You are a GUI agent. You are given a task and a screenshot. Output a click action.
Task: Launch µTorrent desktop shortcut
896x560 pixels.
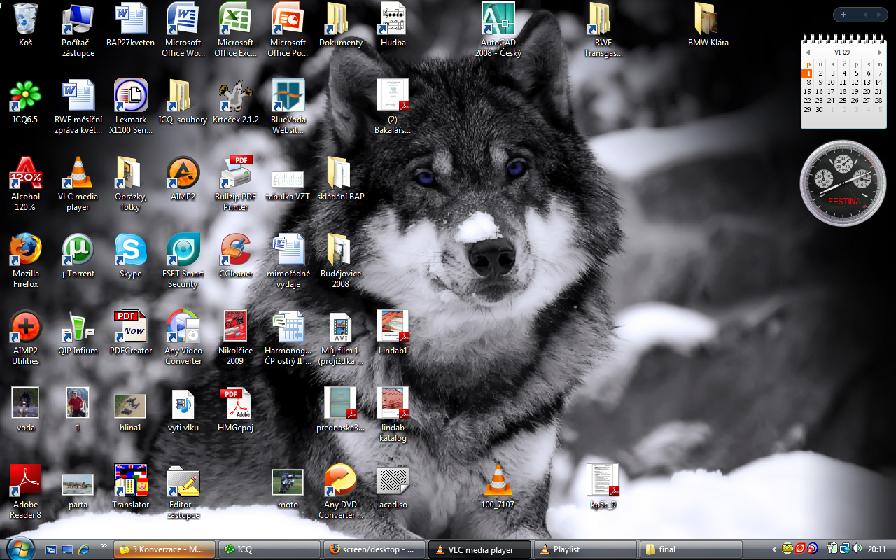76,250
